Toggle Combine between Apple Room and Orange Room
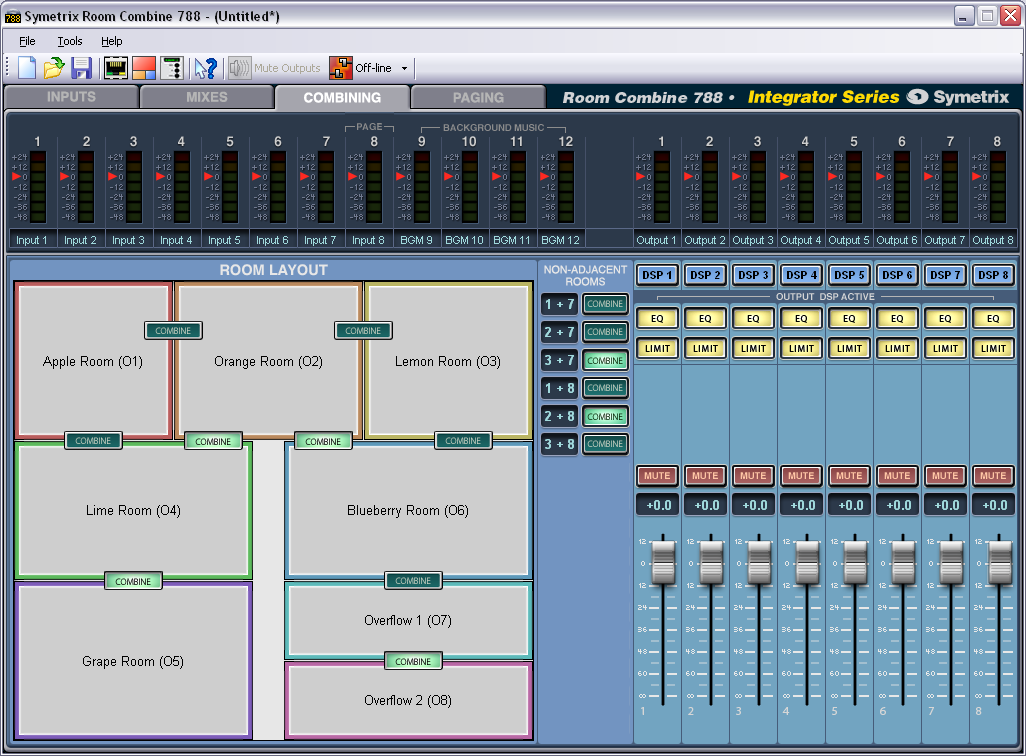This screenshot has width=1026, height=756. click(173, 331)
